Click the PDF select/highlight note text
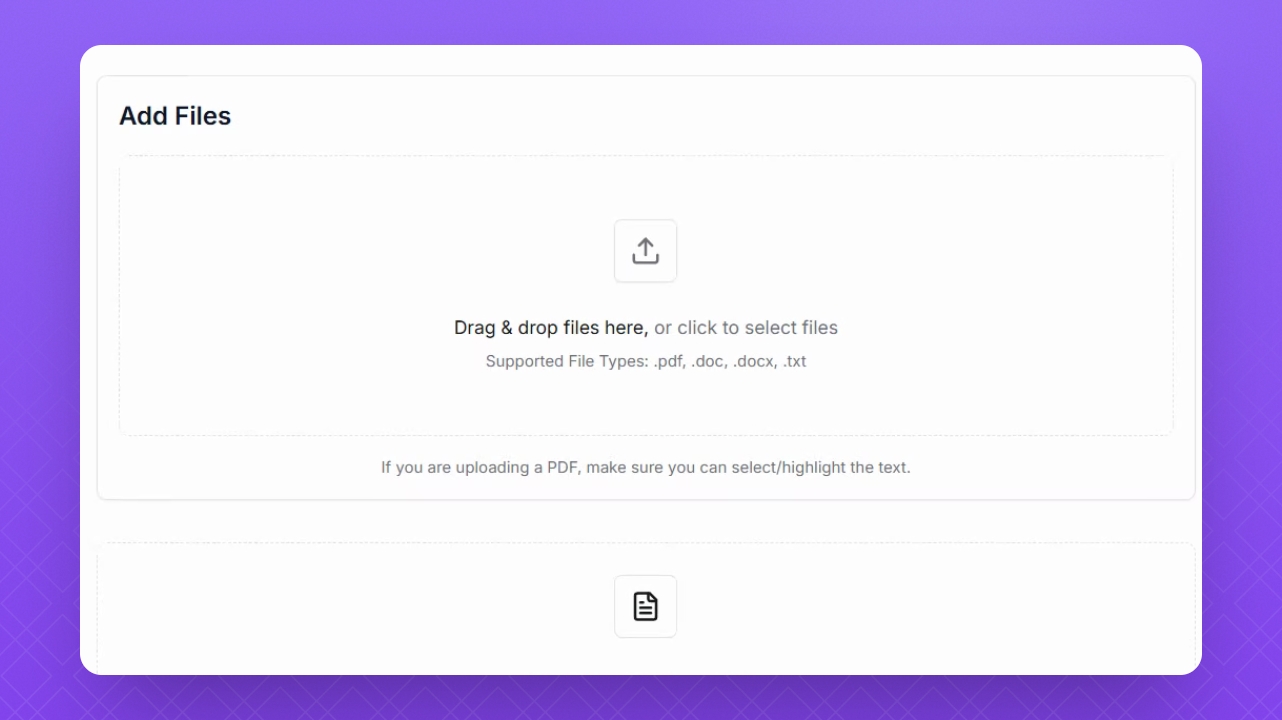This screenshot has height=720, width=1282. tap(646, 467)
